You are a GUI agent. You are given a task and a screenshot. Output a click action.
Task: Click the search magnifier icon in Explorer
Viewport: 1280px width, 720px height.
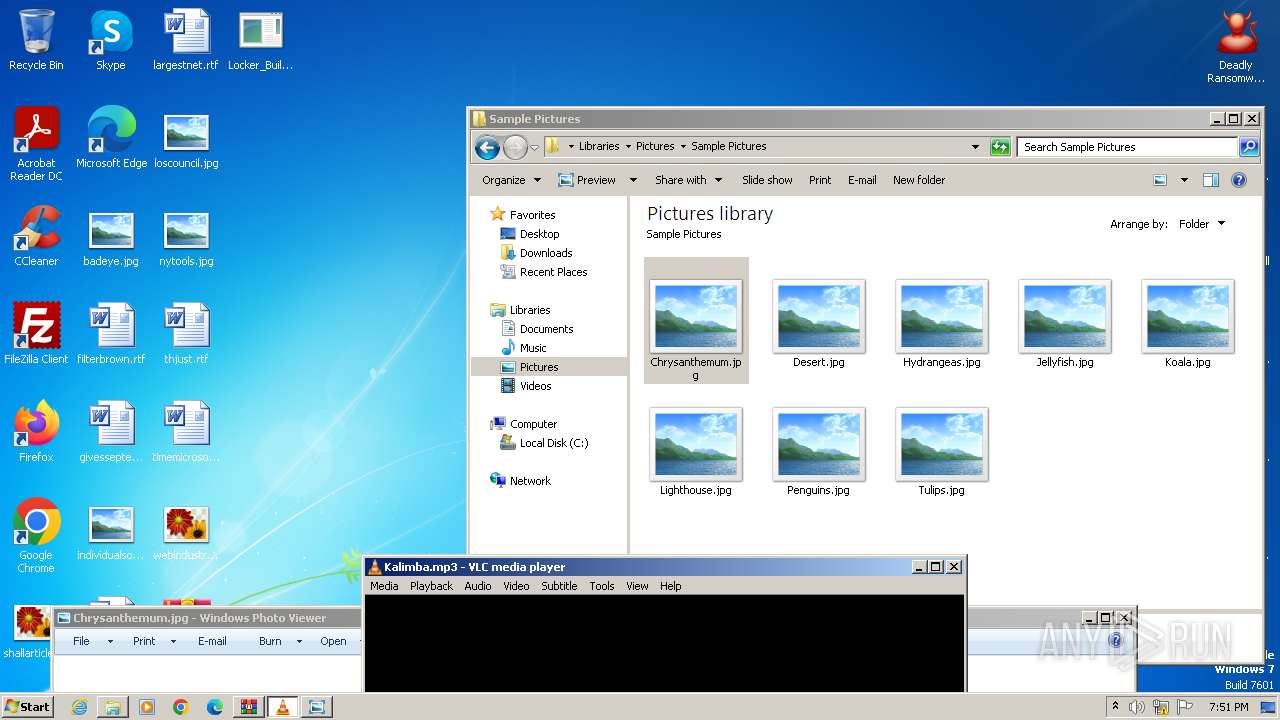click(x=1249, y=147)
